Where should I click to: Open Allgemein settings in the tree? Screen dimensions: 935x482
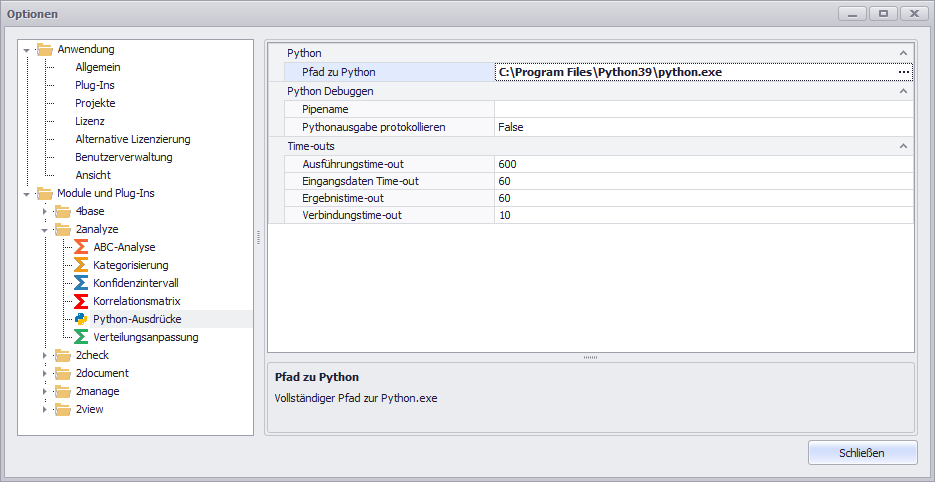pos(98,67)
